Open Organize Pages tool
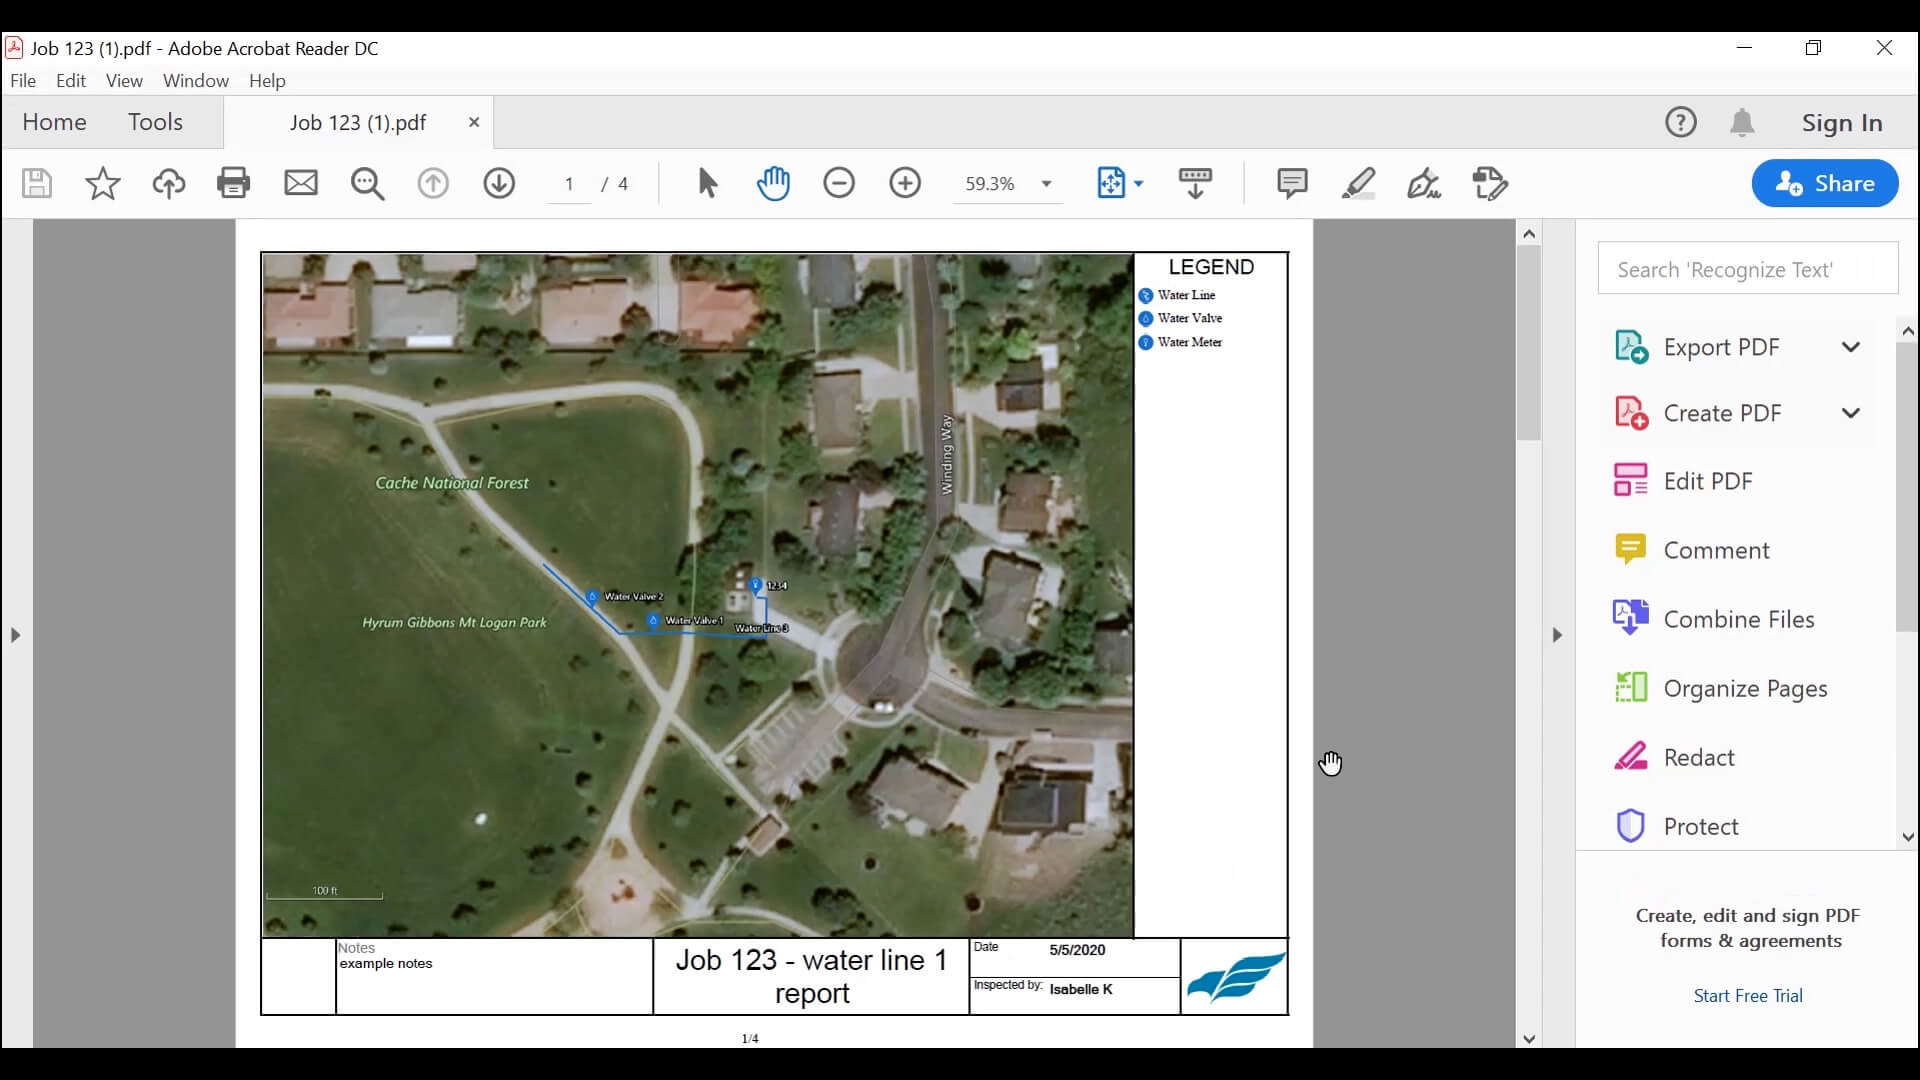The image size is (1920, 1080). tap(1745, 688)
